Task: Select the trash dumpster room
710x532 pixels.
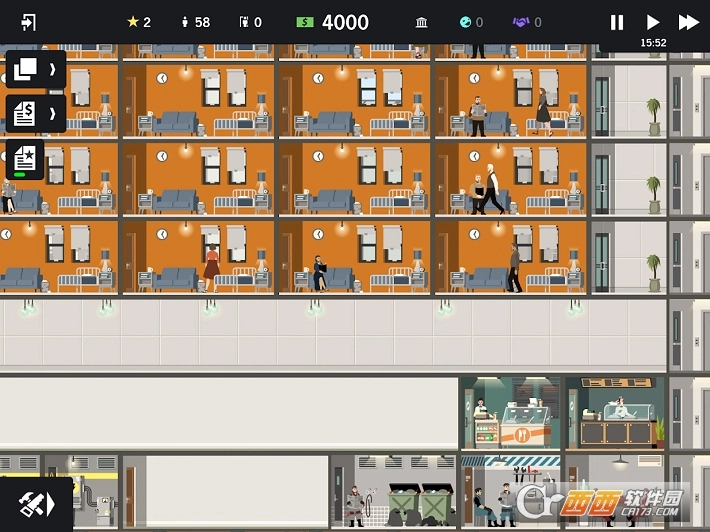Action: tap(395, 491)
